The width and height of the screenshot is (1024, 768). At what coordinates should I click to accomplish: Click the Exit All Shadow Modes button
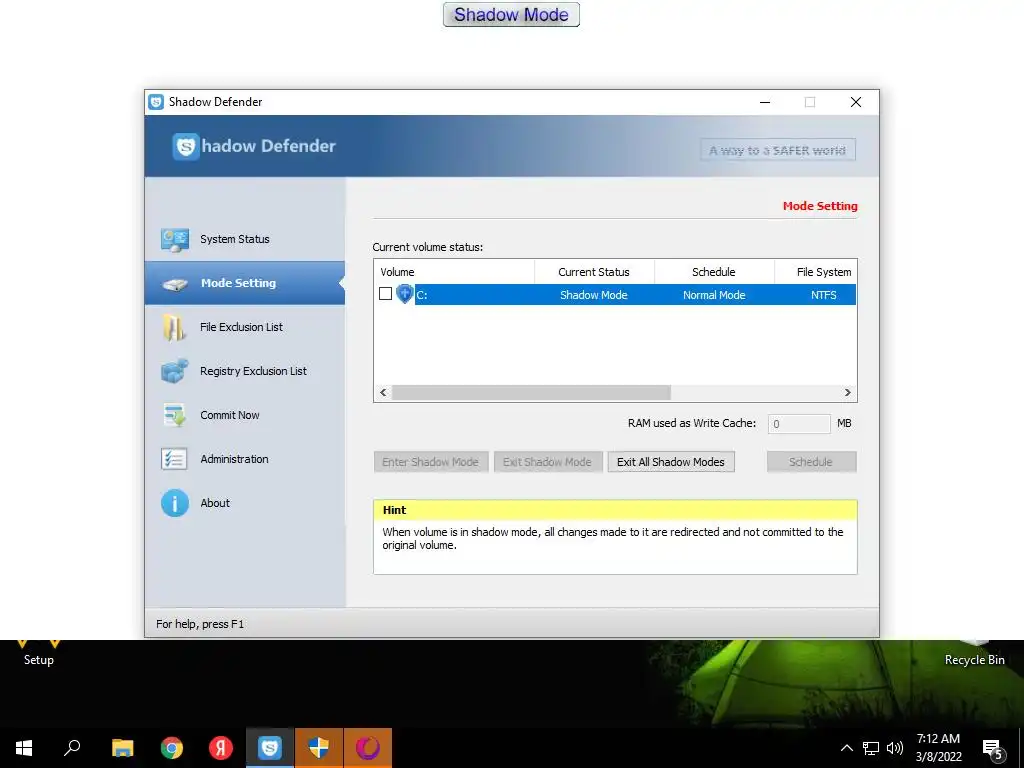click(x=671, y=462)
